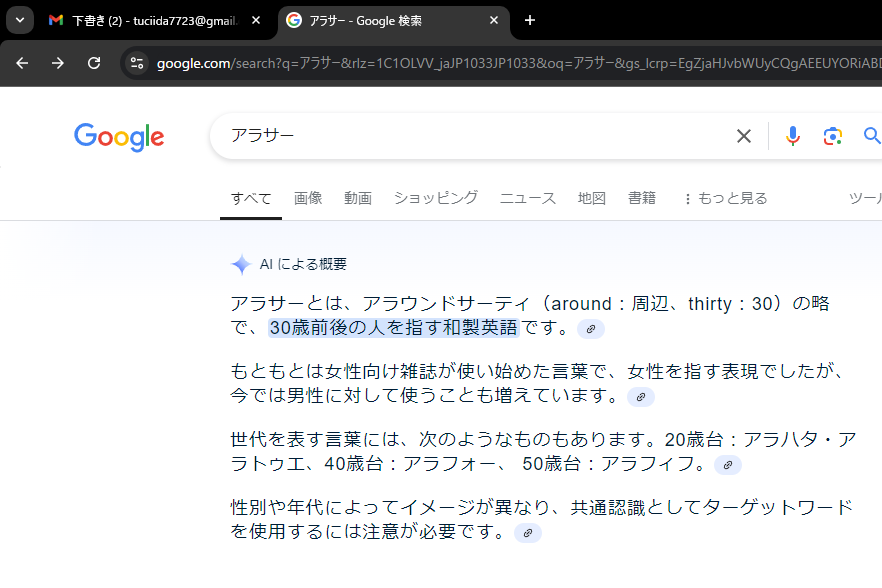882x588 pixels.
Task: Open a new browser tab
Action: (530, 21)
